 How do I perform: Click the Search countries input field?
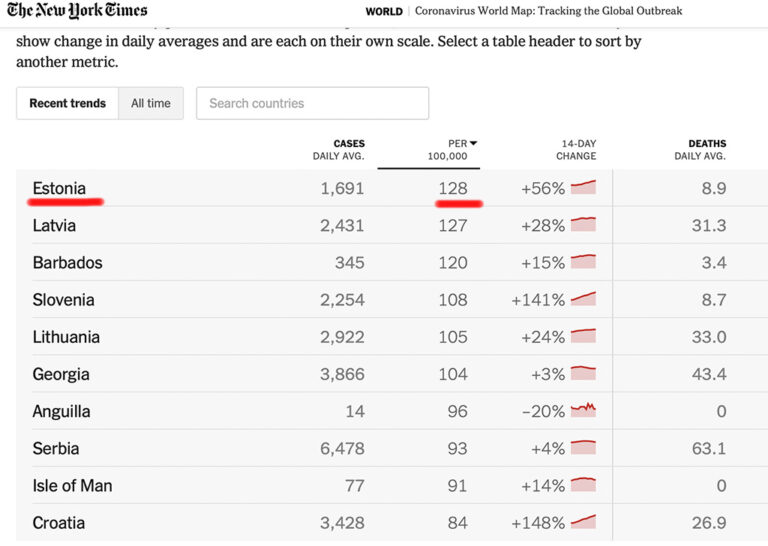tap(312, 103)
